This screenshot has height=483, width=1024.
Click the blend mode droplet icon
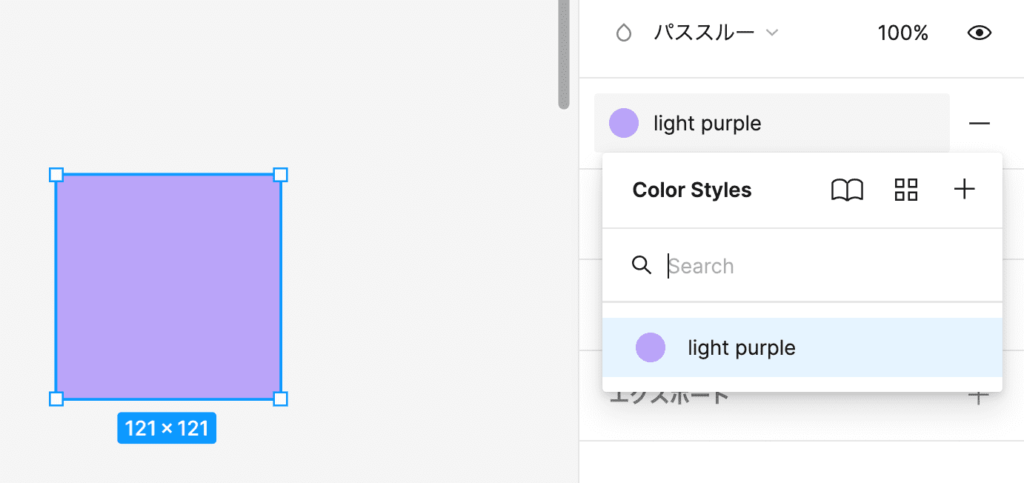(x=624, y=33)
